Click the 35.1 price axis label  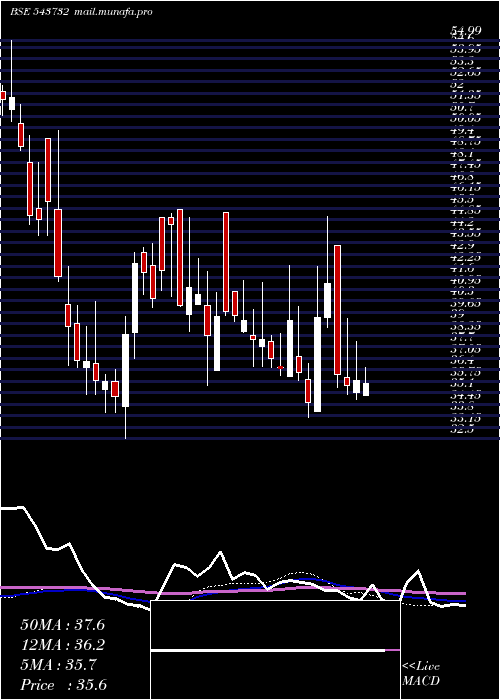pos(463,383)
